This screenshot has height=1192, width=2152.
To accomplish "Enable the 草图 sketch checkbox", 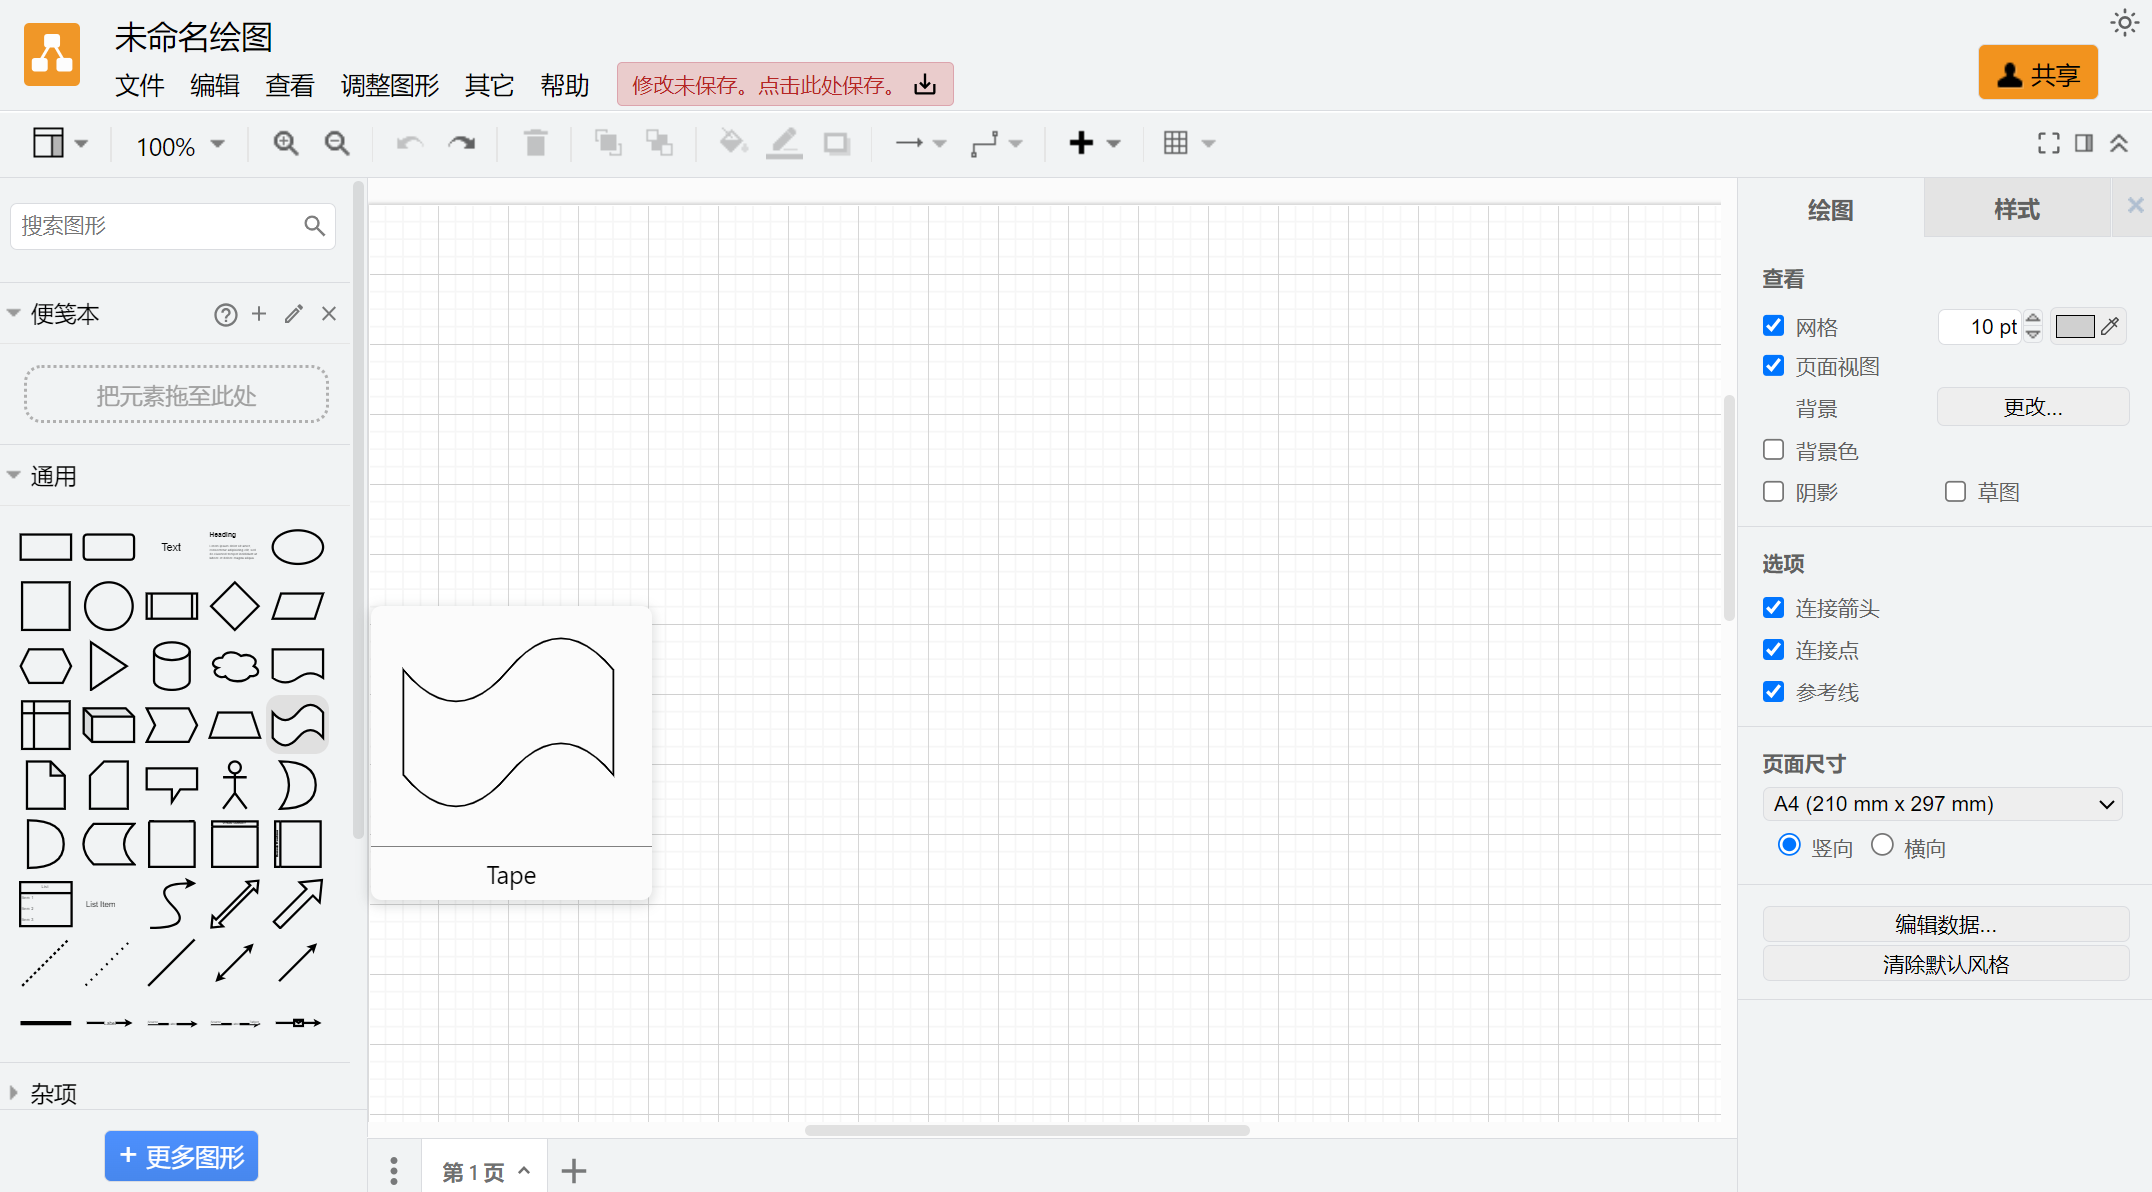I will (x=1956, y=492).
